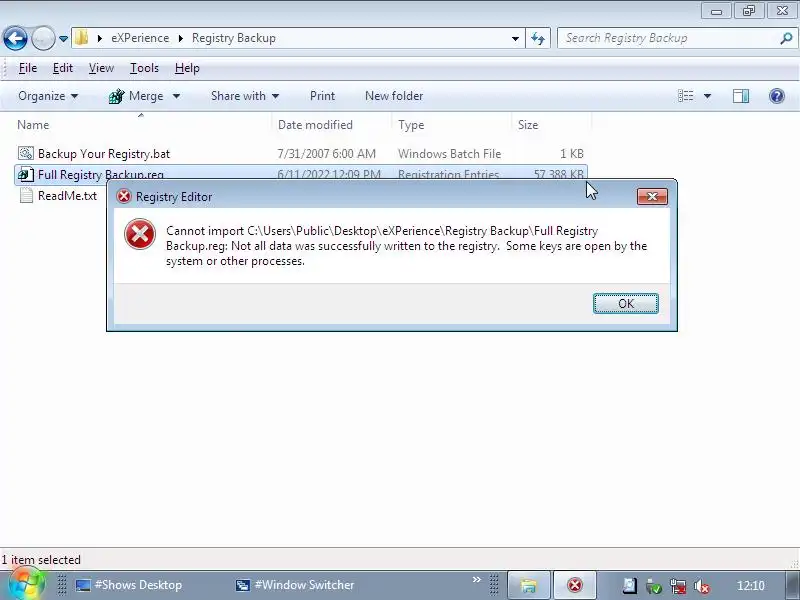Select Registry Backup breadcrumb segment
Viewport: 800px width, 600px height.
tap(234, 38)
